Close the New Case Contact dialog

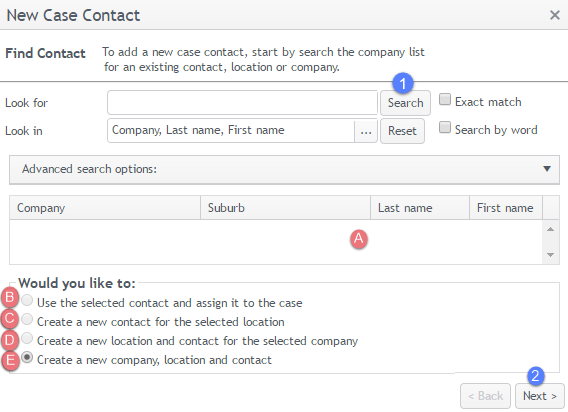555,15
